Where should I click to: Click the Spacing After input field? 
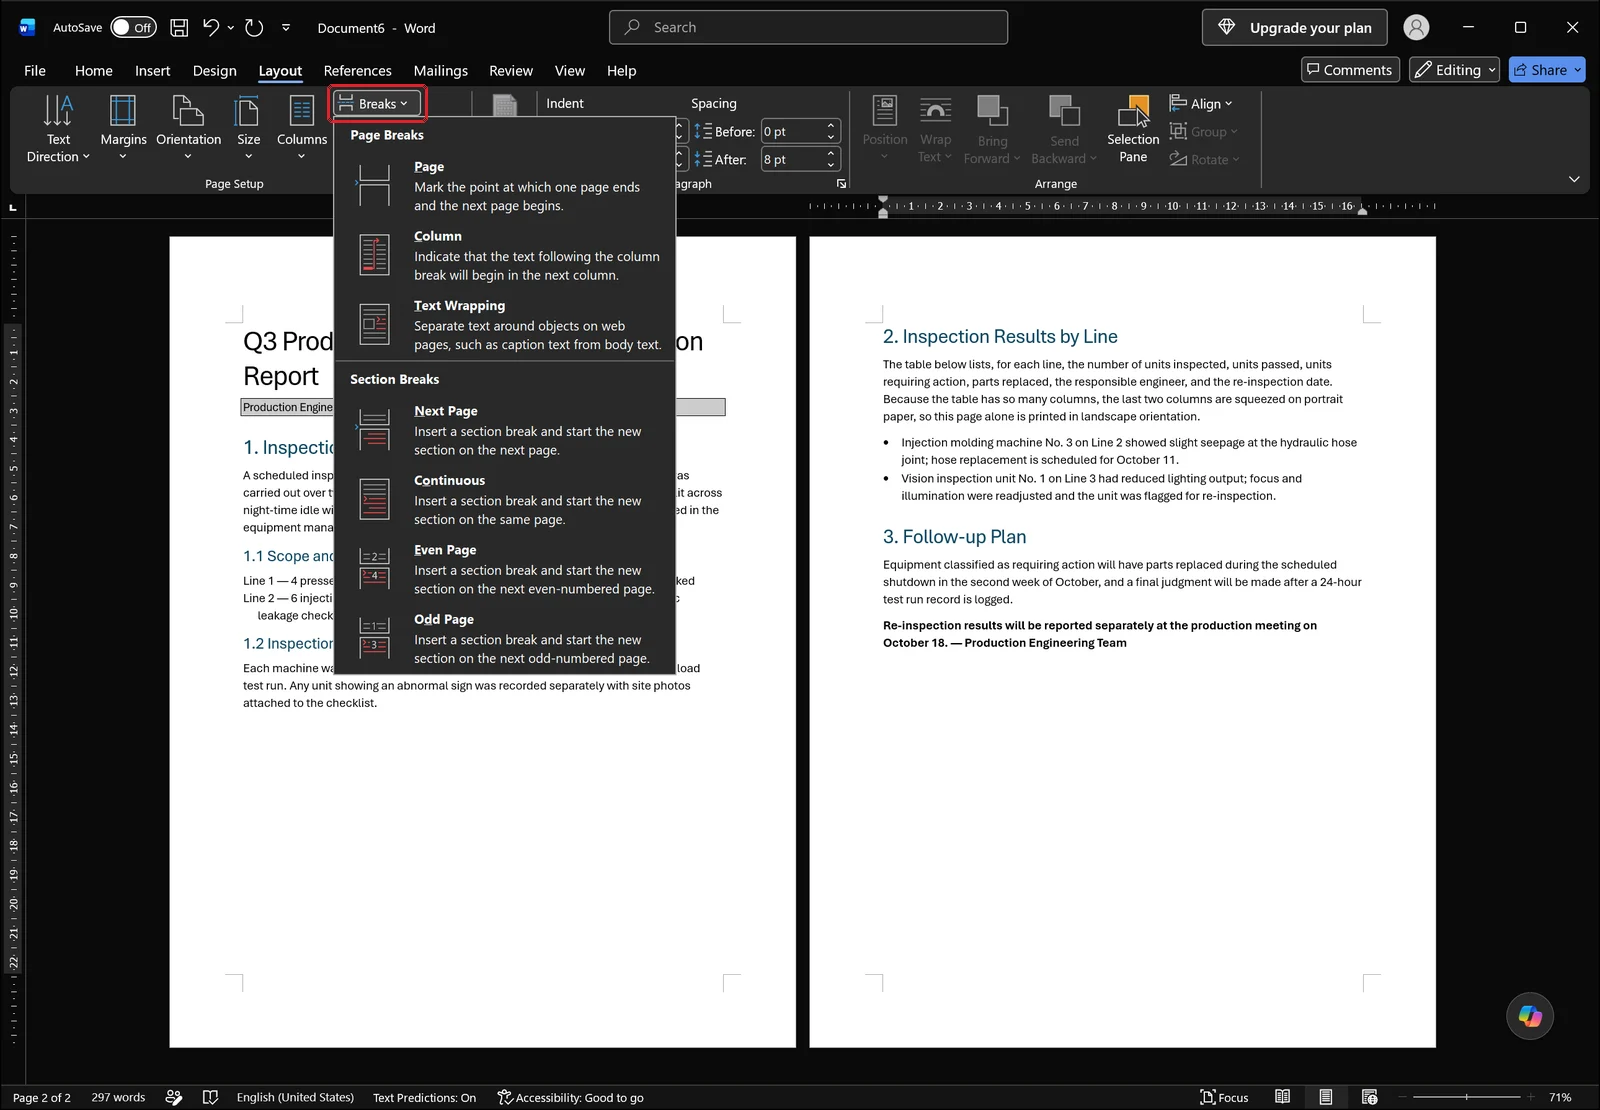(x=792, y=160)
